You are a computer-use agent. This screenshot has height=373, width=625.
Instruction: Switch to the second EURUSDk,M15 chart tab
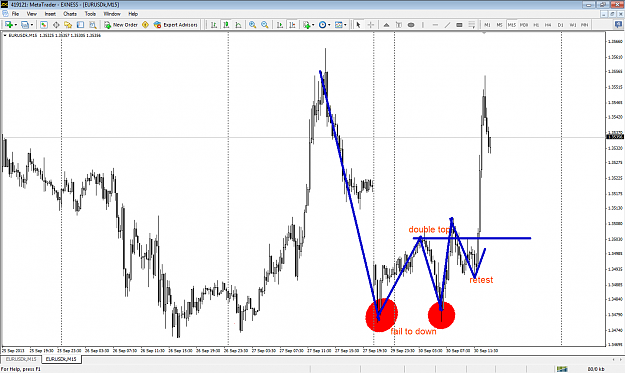pyautogui.click(x=61, y=359)
